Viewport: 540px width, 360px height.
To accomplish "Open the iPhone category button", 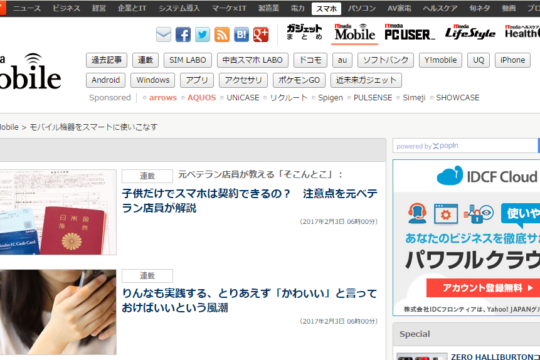I will pos(513,60).
